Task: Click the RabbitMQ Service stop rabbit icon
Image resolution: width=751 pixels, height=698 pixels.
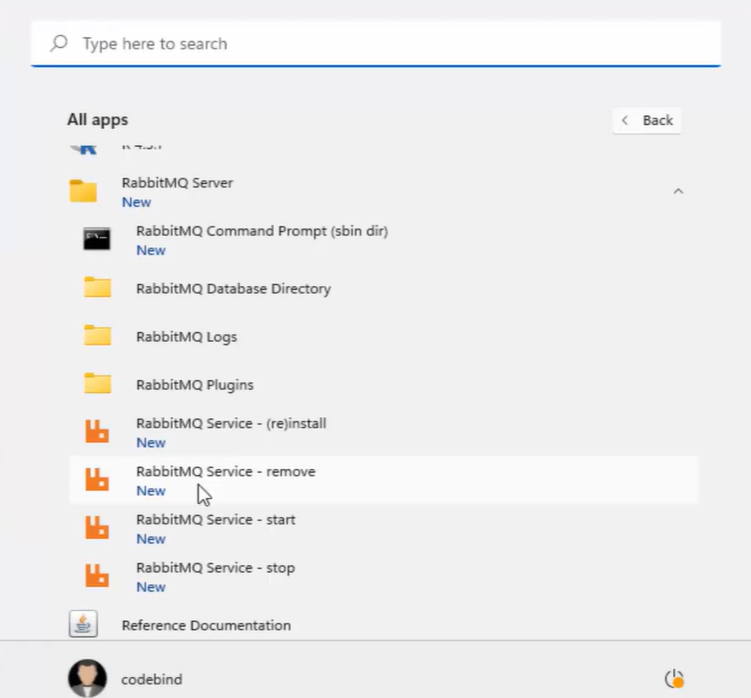Action: pyautogui.click(x=97, y=575)
